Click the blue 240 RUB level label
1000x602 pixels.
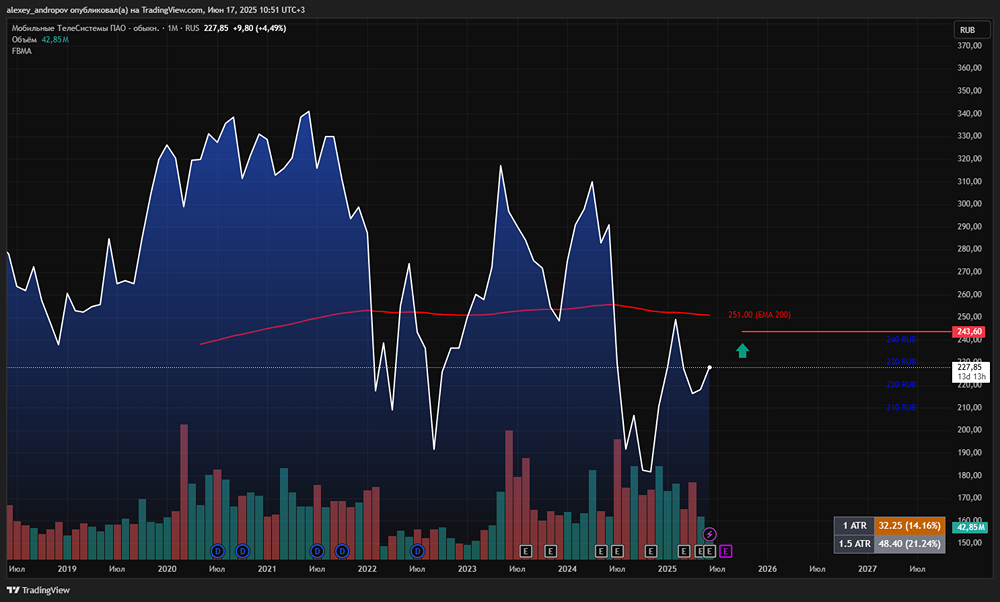(x=901, y=339)
